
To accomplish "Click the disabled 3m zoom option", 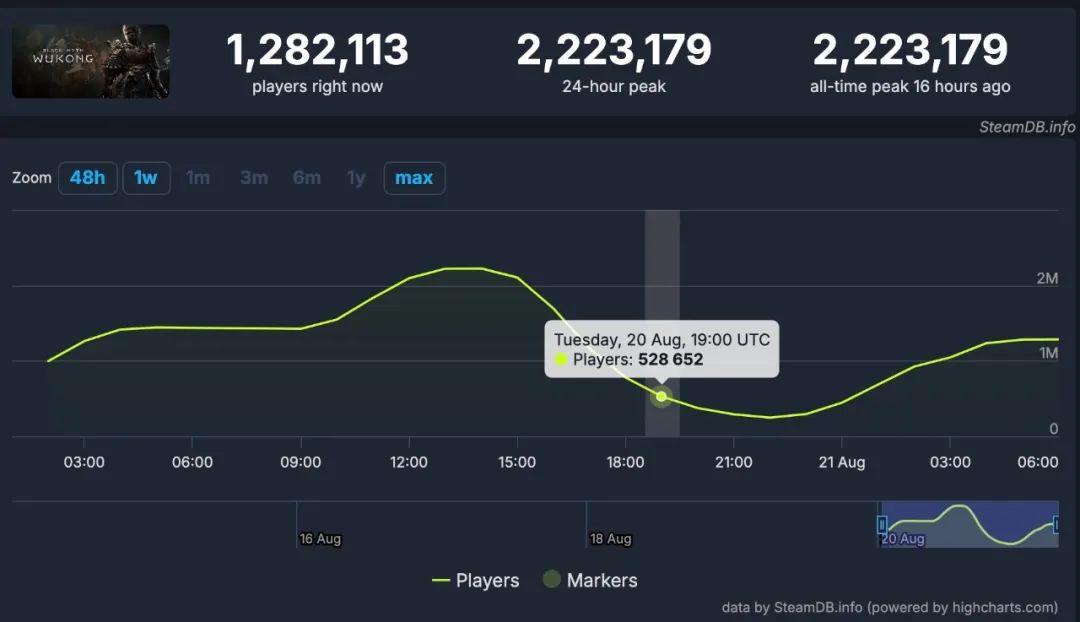I will pyautogui.click(x=253, y=178).
